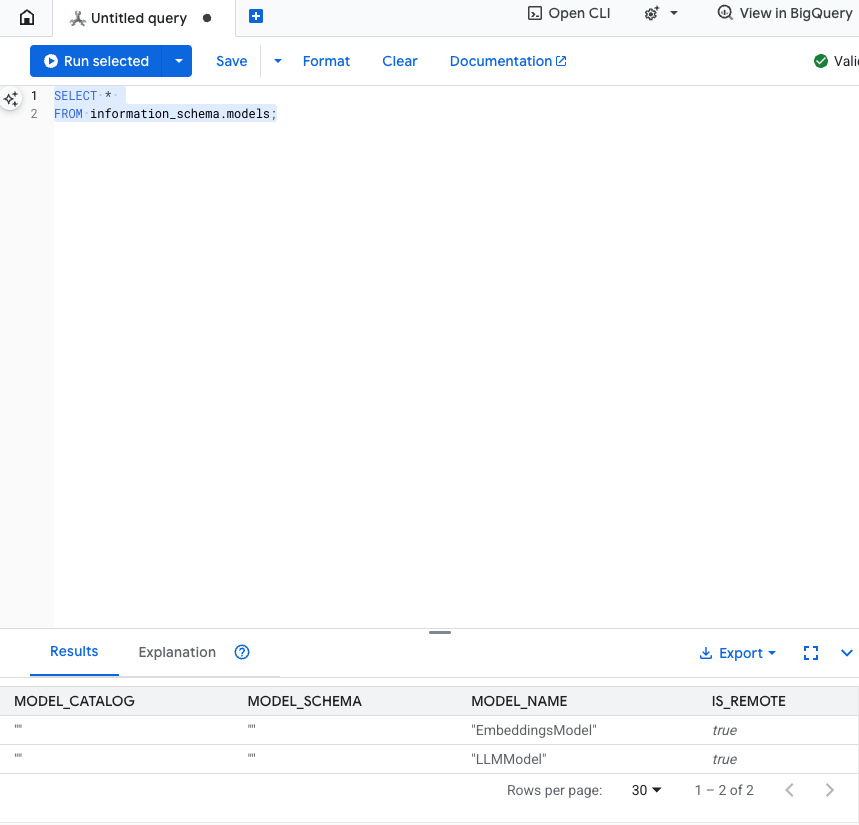This screenshot has width=859, height=825.
Task: Open help for Explanation tab
Action: tap(242, 652)
